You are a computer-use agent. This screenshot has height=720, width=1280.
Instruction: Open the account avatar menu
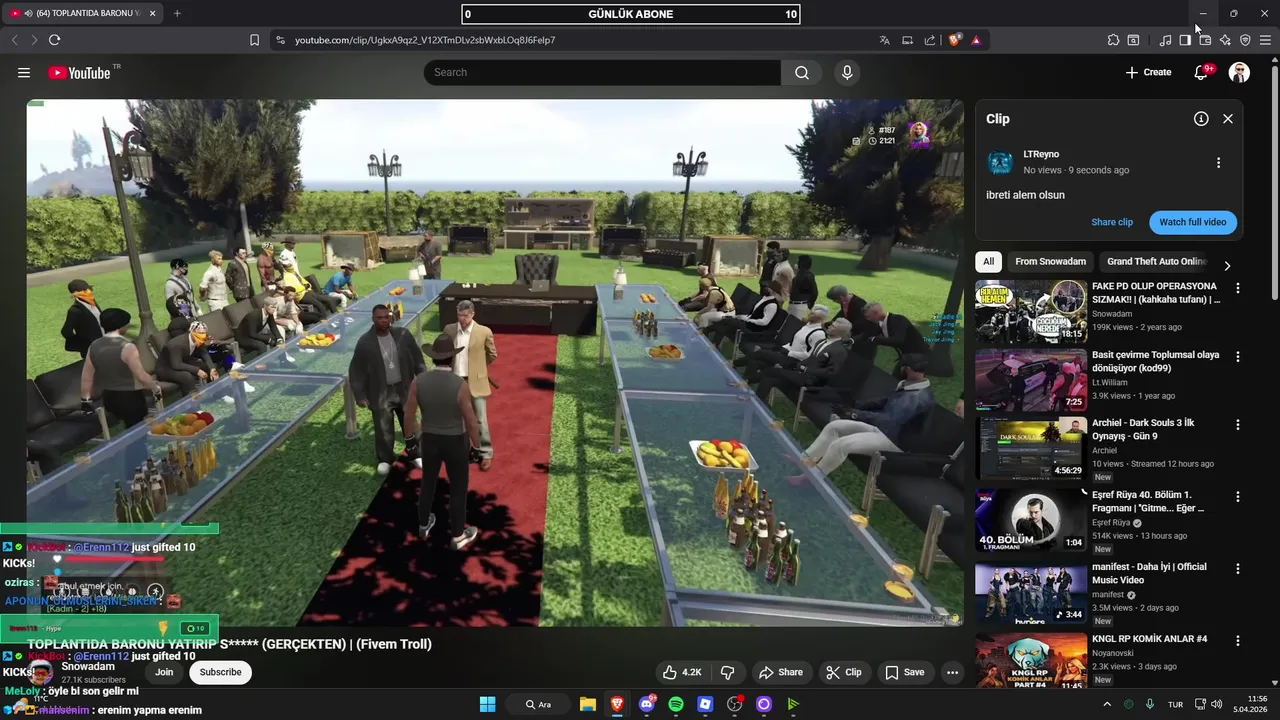[1239, 72]
